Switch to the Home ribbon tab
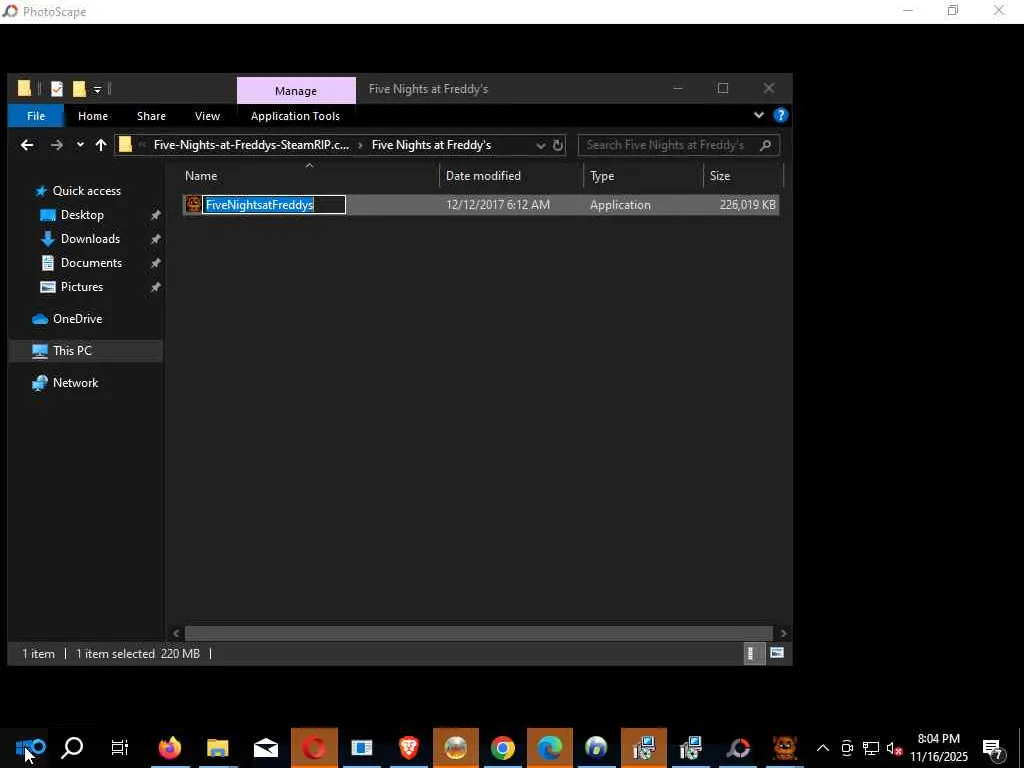The width and height of the screenshot is (1024, 768). coord(93,116)
